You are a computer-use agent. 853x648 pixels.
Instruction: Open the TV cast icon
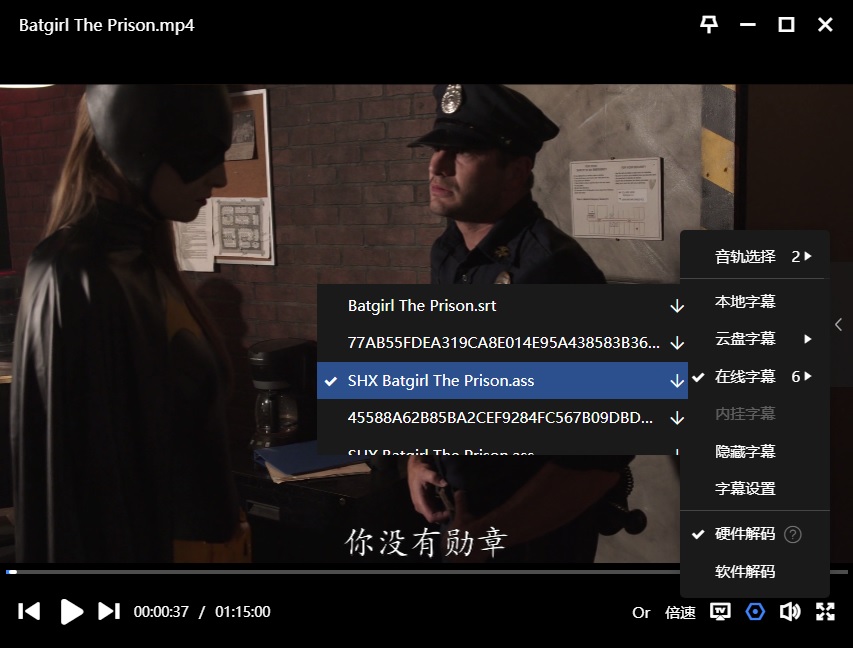(x=720, y=612)
